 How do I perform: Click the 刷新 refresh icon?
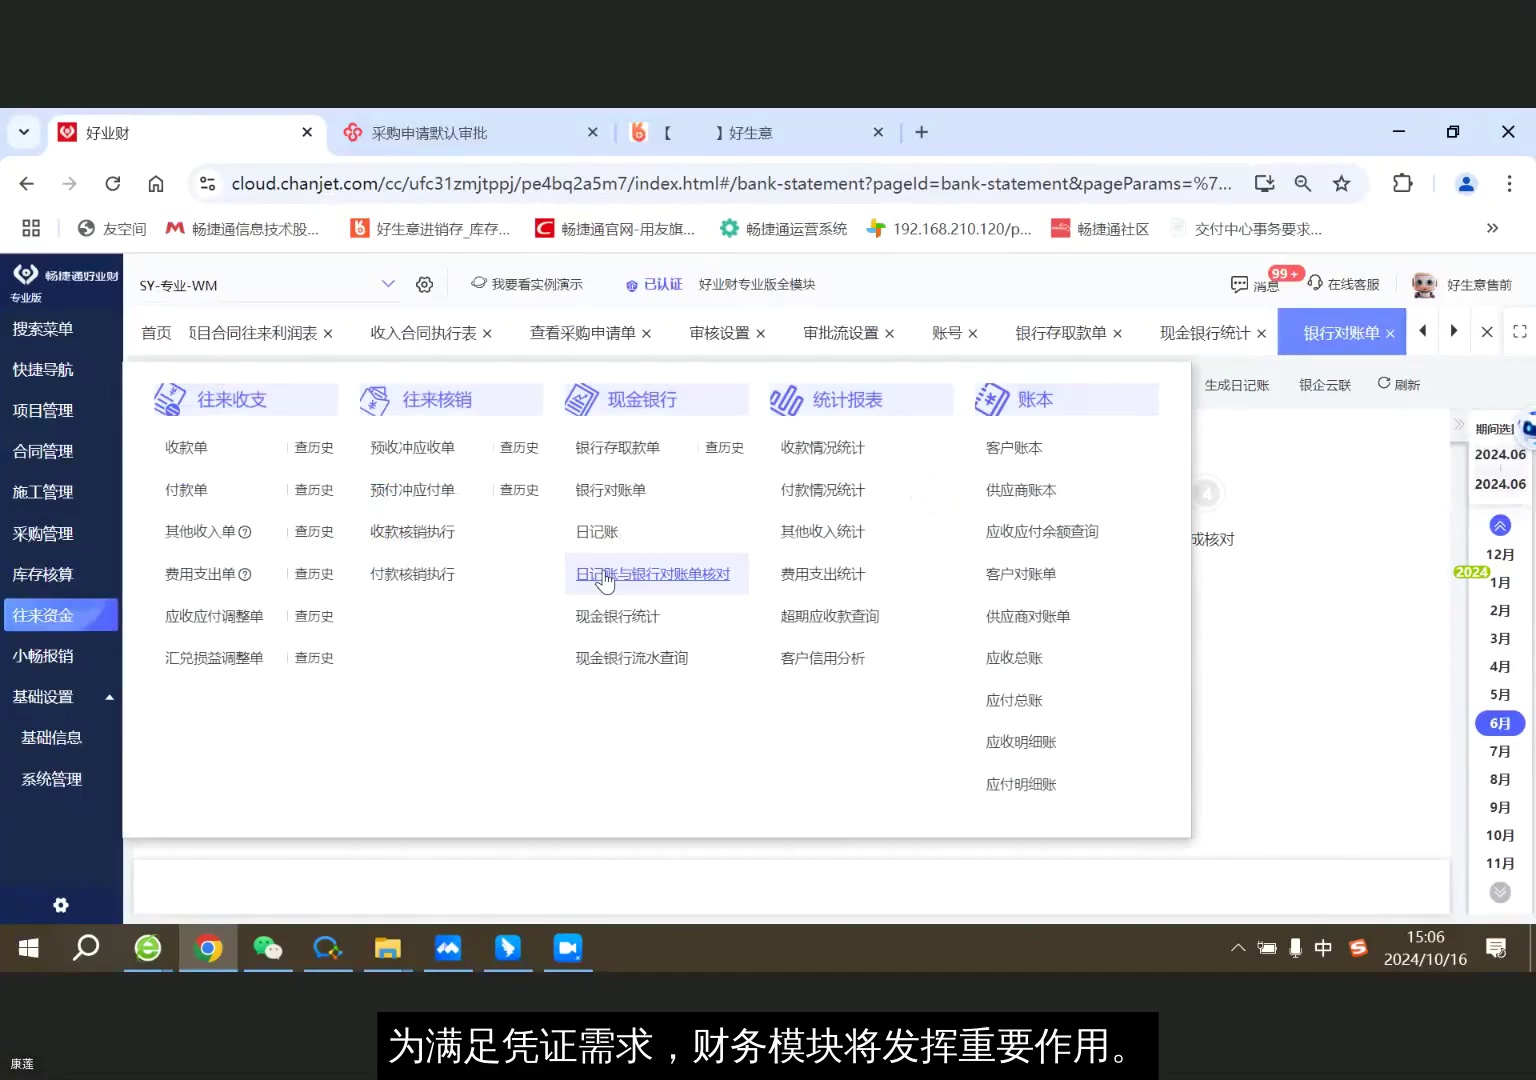pos(1383,384)
